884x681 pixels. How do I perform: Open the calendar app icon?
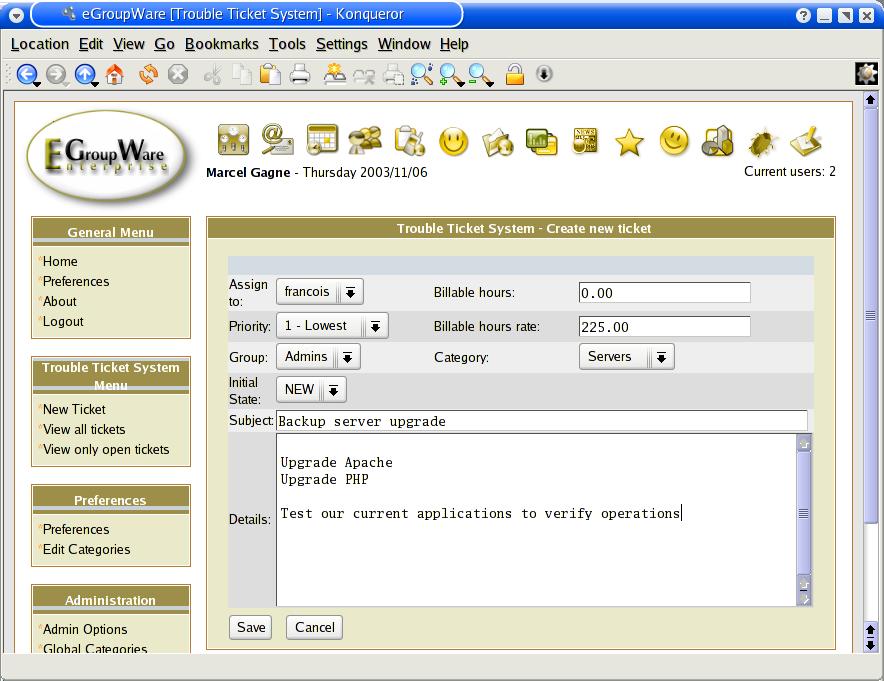point(322,140)
